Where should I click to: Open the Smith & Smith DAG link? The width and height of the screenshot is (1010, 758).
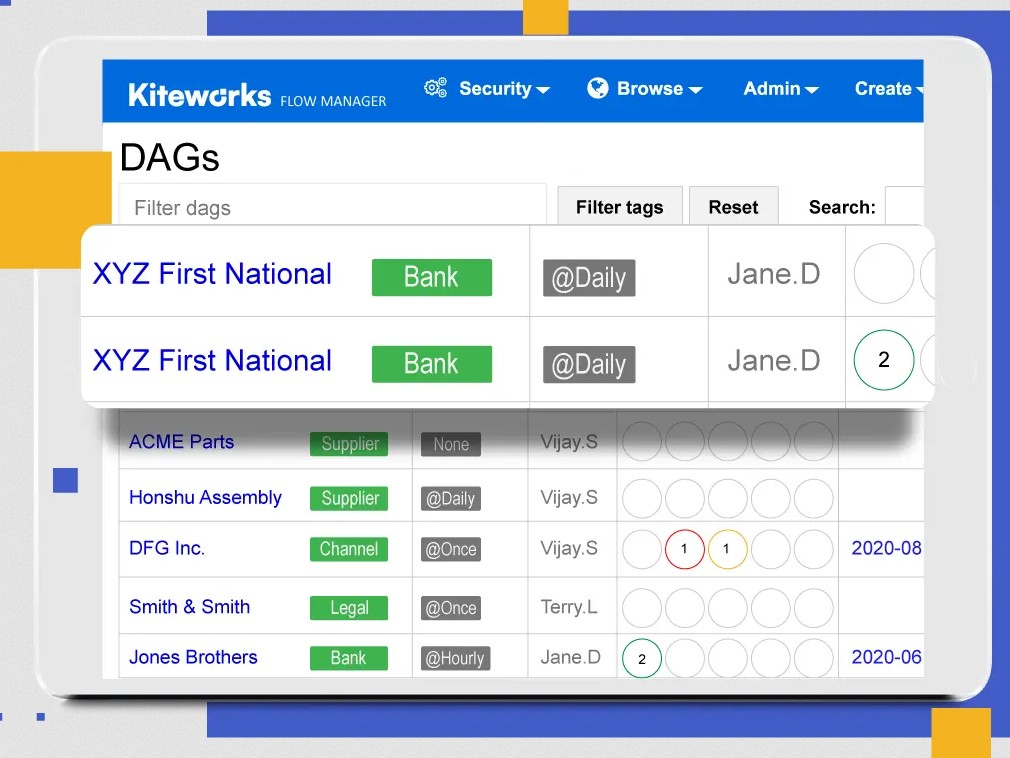(x=189, y=607)
